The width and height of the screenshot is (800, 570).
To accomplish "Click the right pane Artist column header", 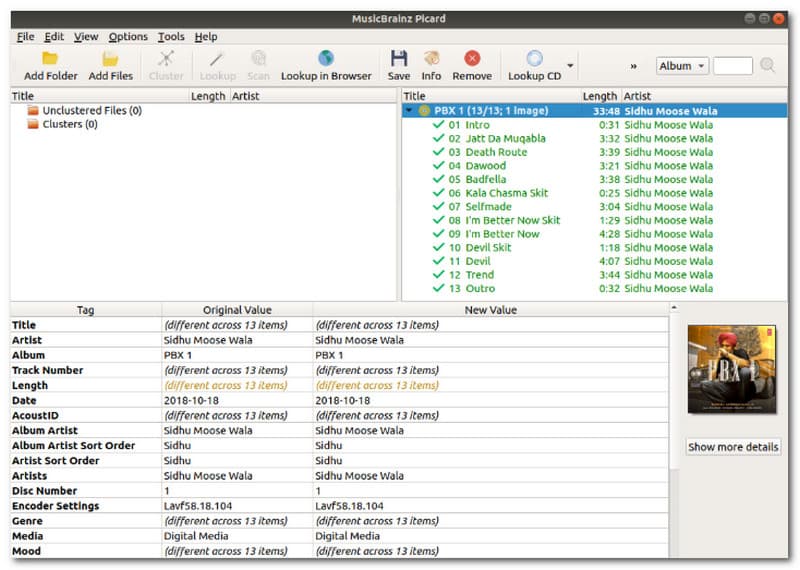I will tap(704, 96).
